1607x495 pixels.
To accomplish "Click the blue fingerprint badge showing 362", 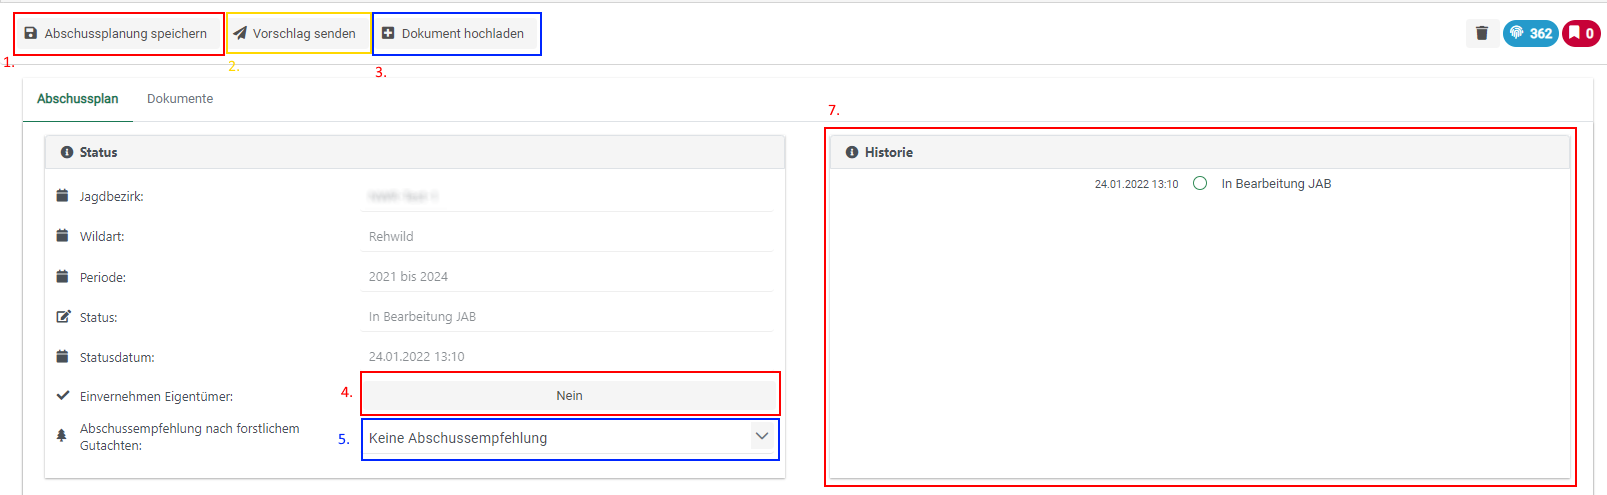I will click(x=1530, y=33).
